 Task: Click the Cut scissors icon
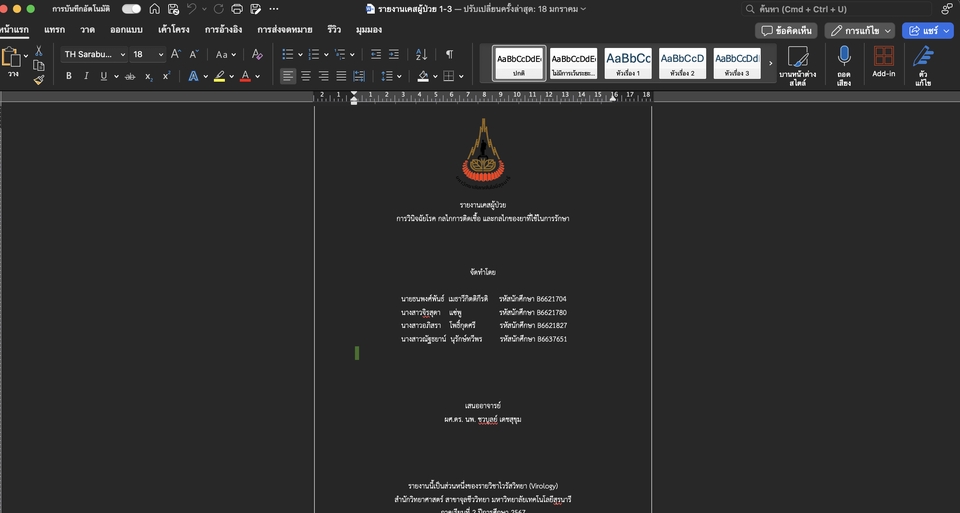(x=39, y=51)
